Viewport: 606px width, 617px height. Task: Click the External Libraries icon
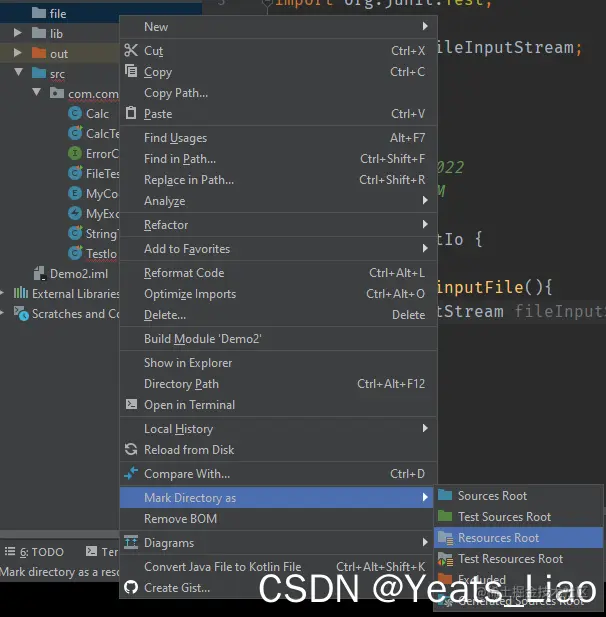click(21, 293)
